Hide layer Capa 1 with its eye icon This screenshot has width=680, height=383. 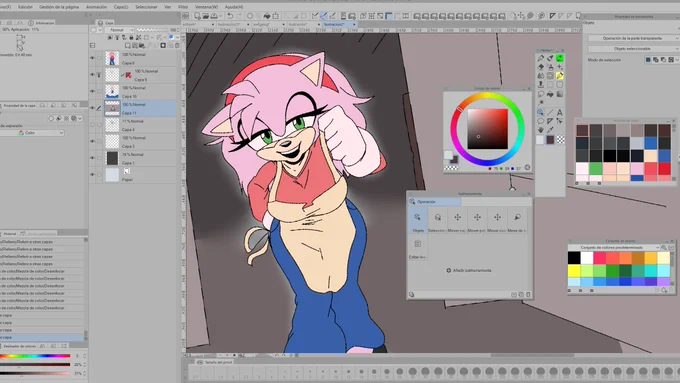pos(92,158)
